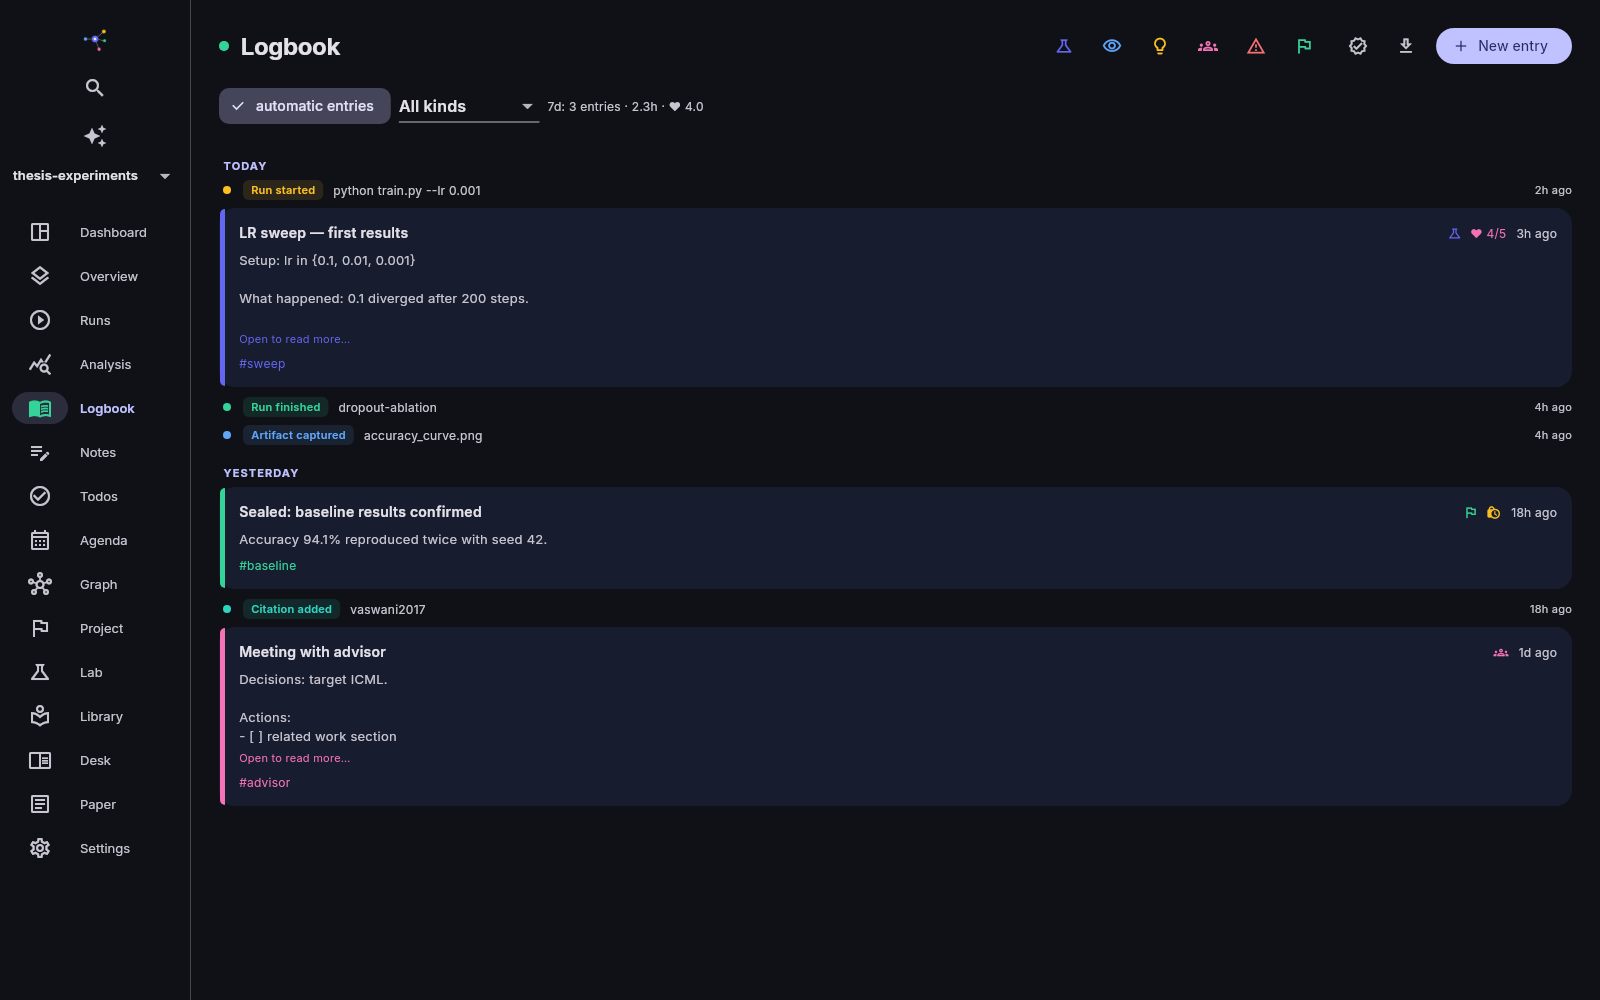Click the verified badge seal icon
1600x1000 pixels.
1358,46
